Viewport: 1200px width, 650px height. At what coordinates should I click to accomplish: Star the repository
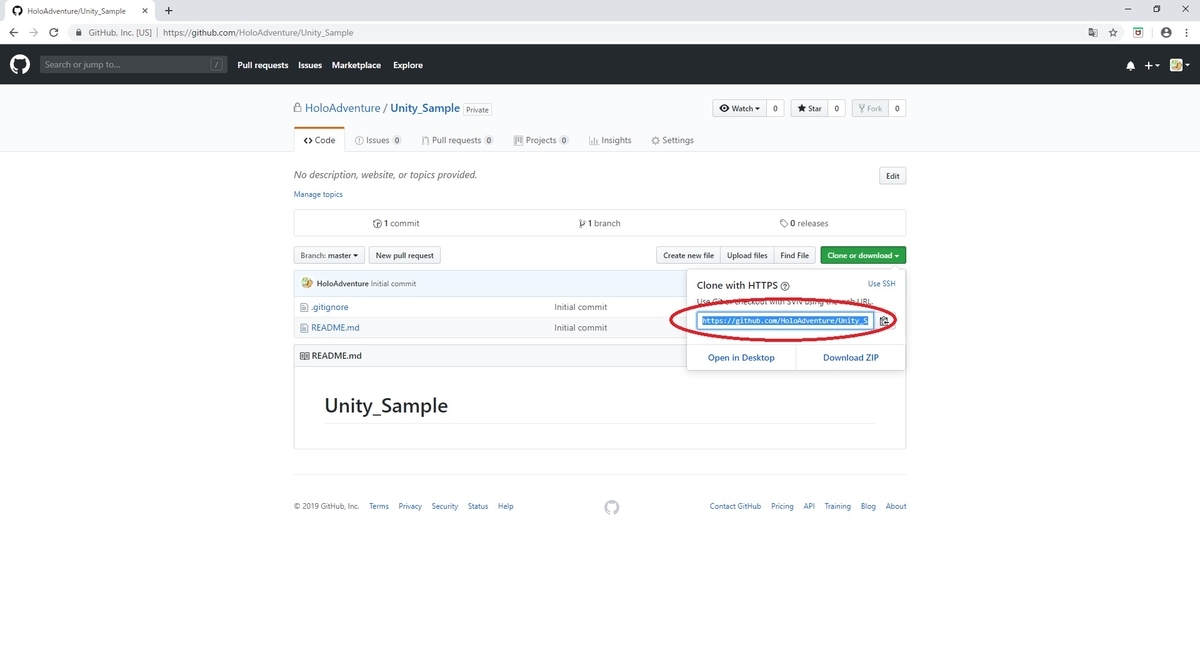pyautogui.click(x=809, y=108)
